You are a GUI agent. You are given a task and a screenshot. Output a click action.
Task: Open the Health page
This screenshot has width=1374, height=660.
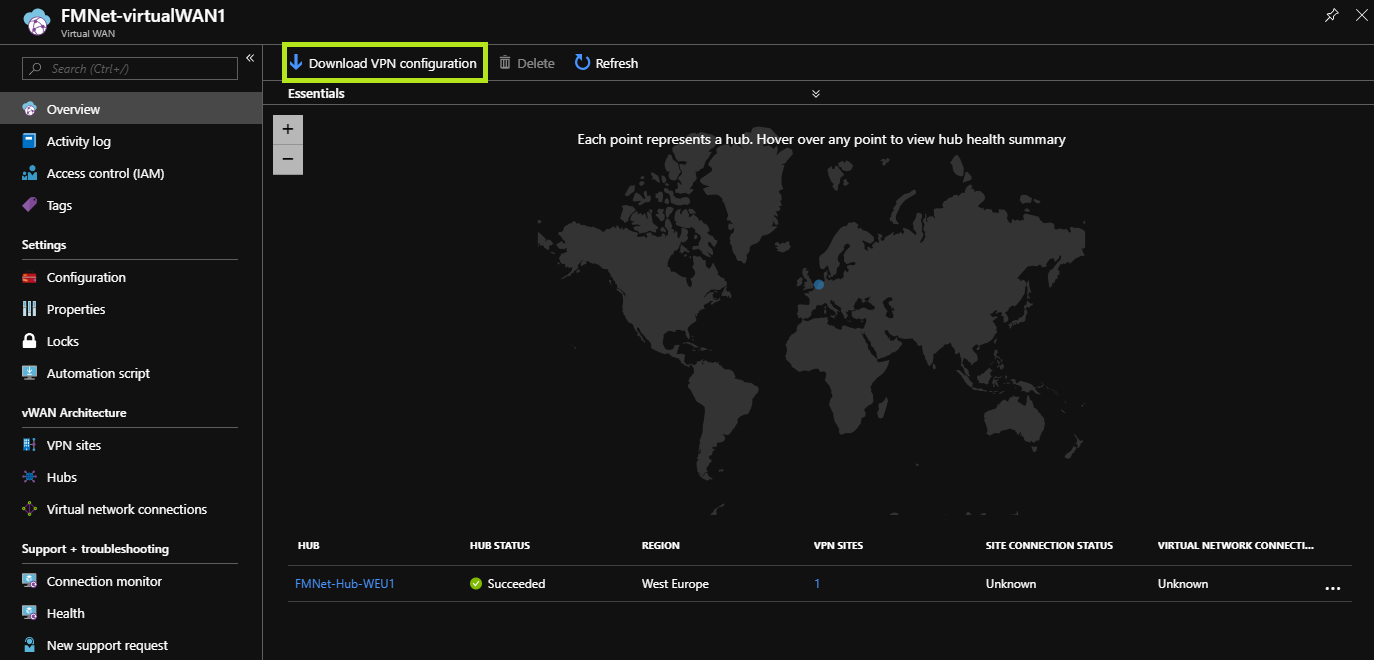tap(66, 613)
